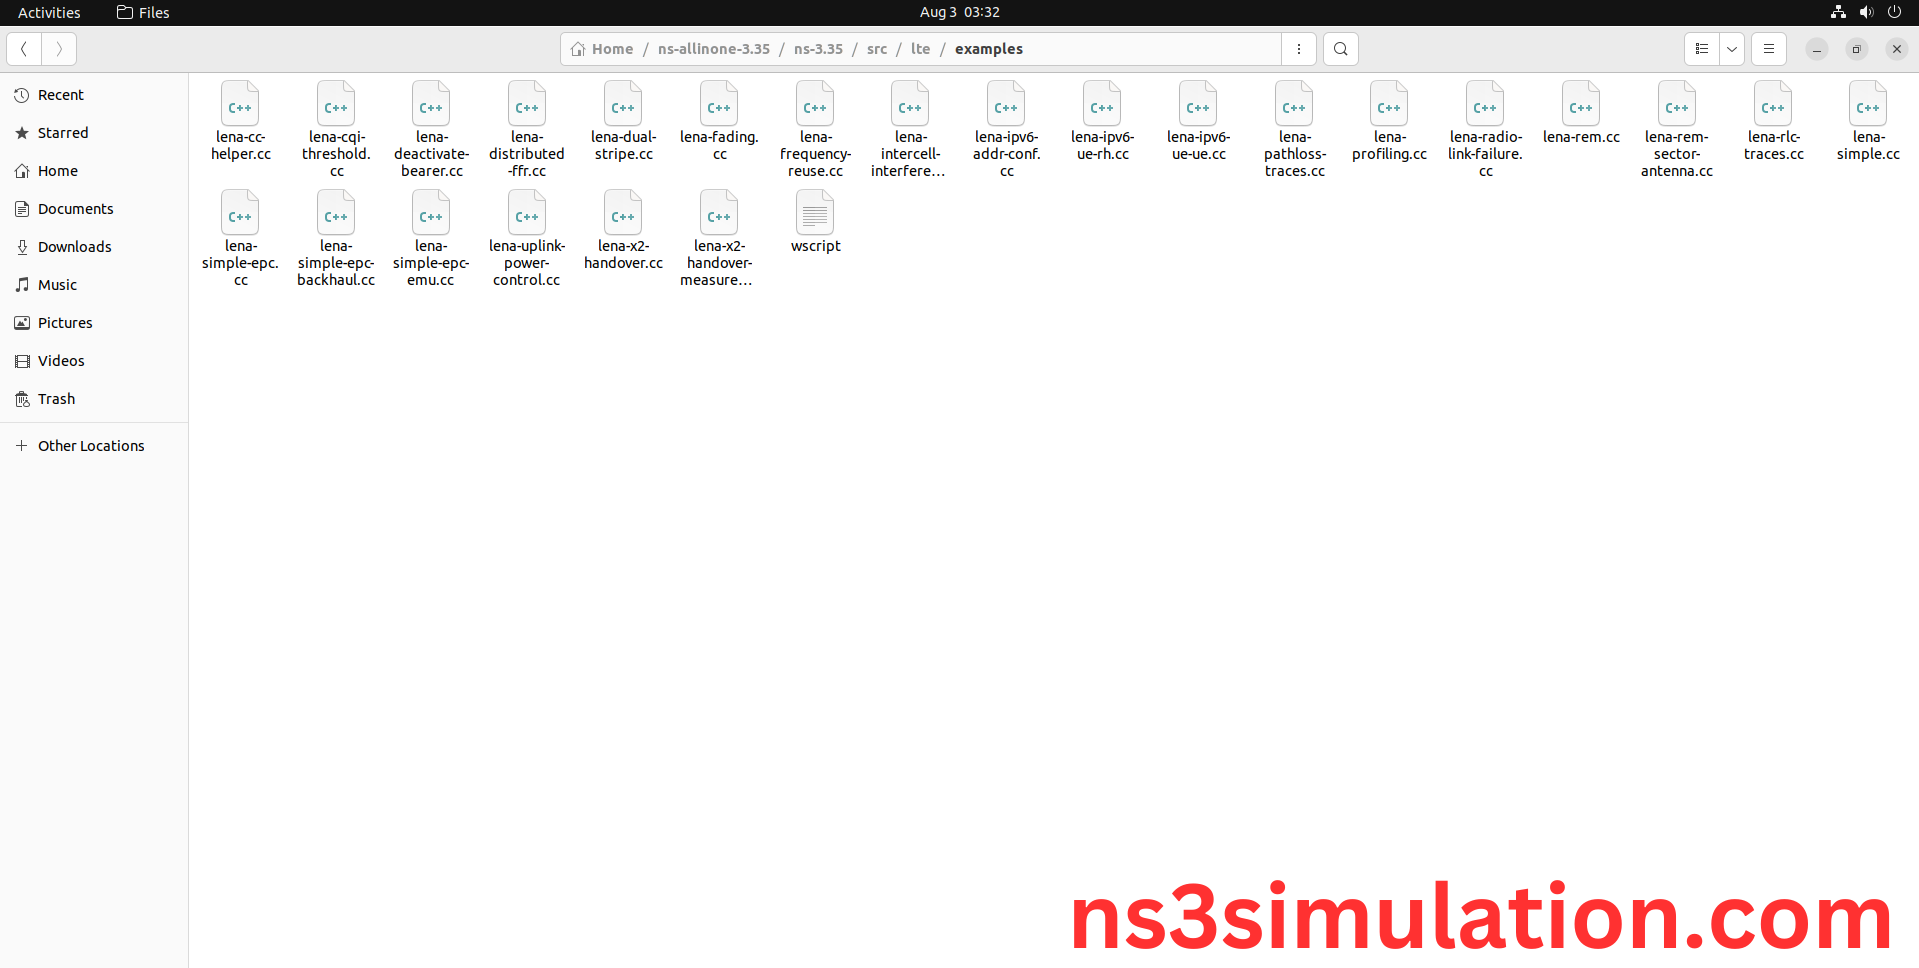Open the hamburger menu on the right
The image size is (1919, 968).
coord(1768,48)
